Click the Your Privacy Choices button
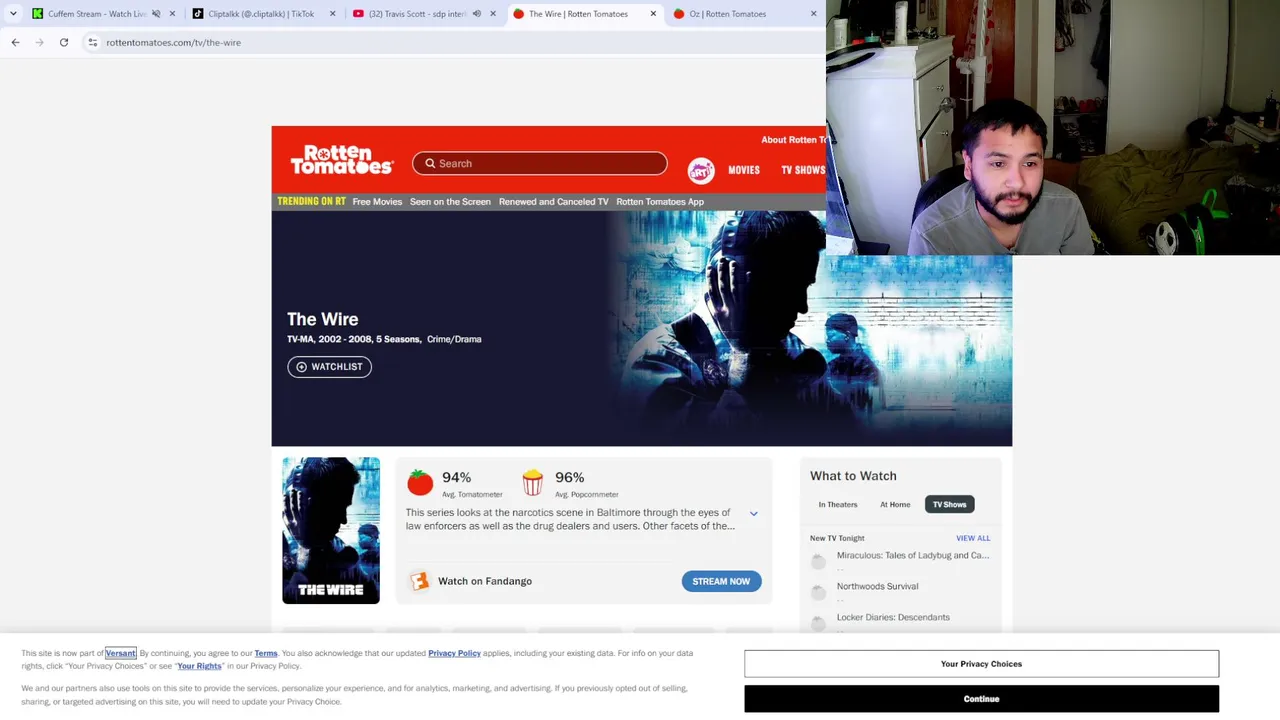This screenshot has height=720, width=1280. (981, 664)
